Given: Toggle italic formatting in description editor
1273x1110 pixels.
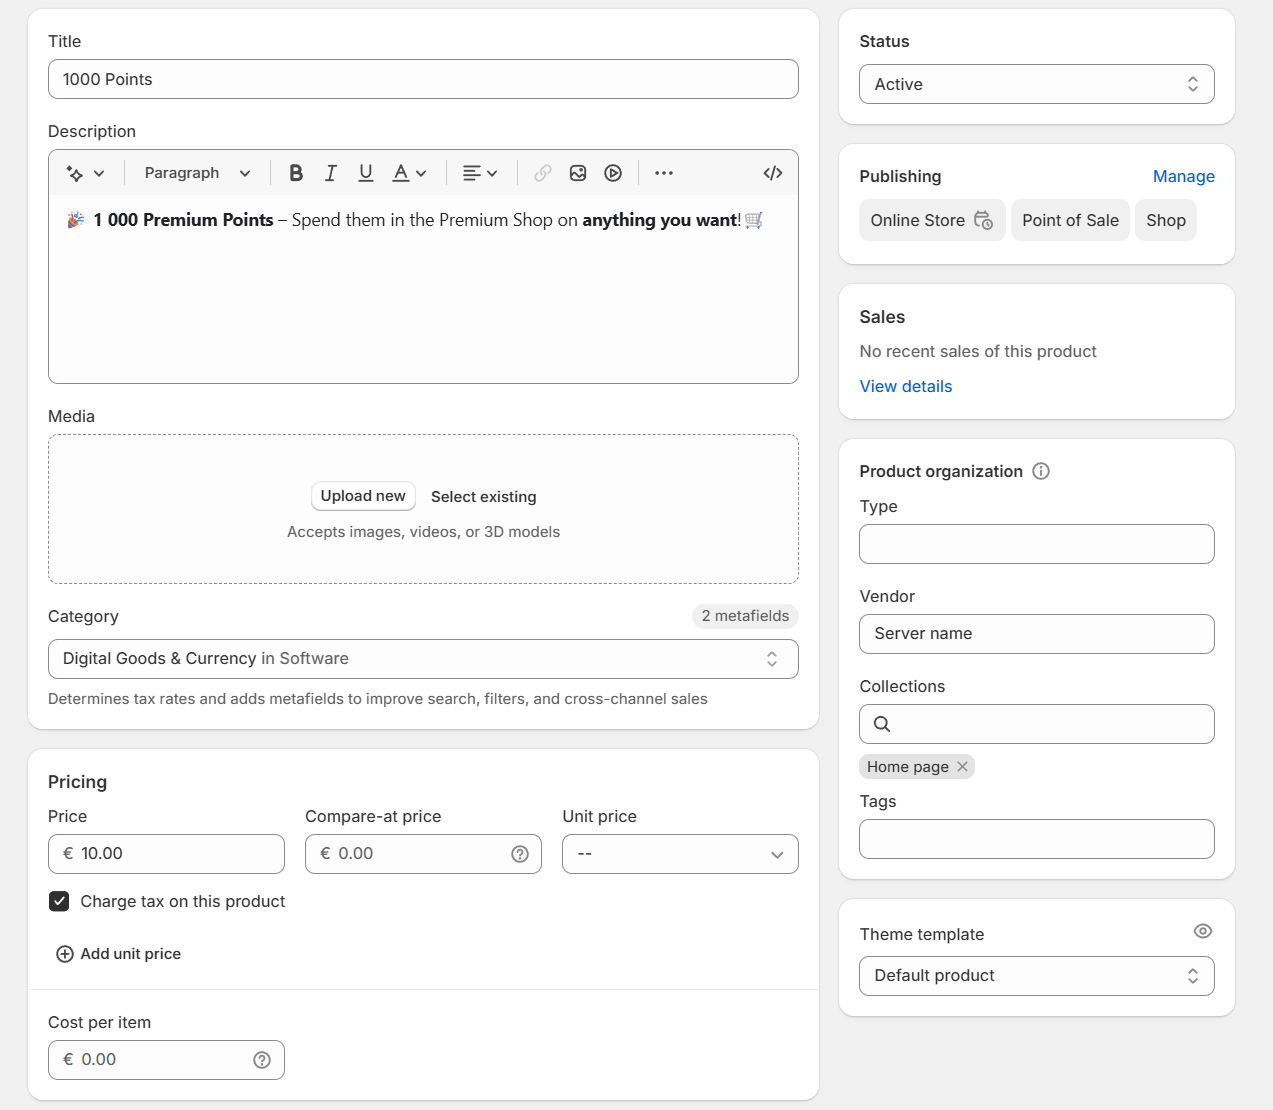Looking at the screenshot, I should 331,173.
